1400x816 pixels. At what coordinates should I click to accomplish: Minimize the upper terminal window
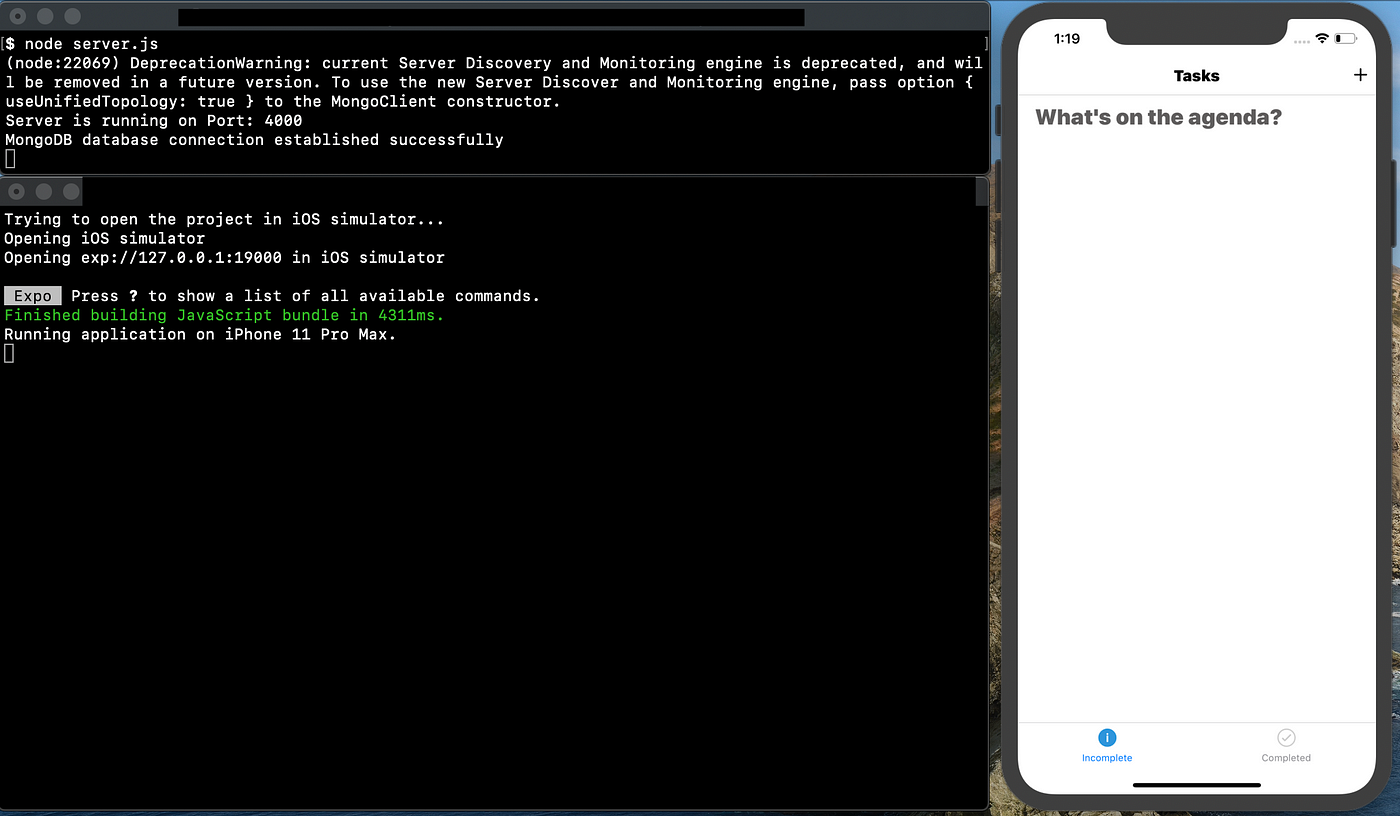click(44, 17)
